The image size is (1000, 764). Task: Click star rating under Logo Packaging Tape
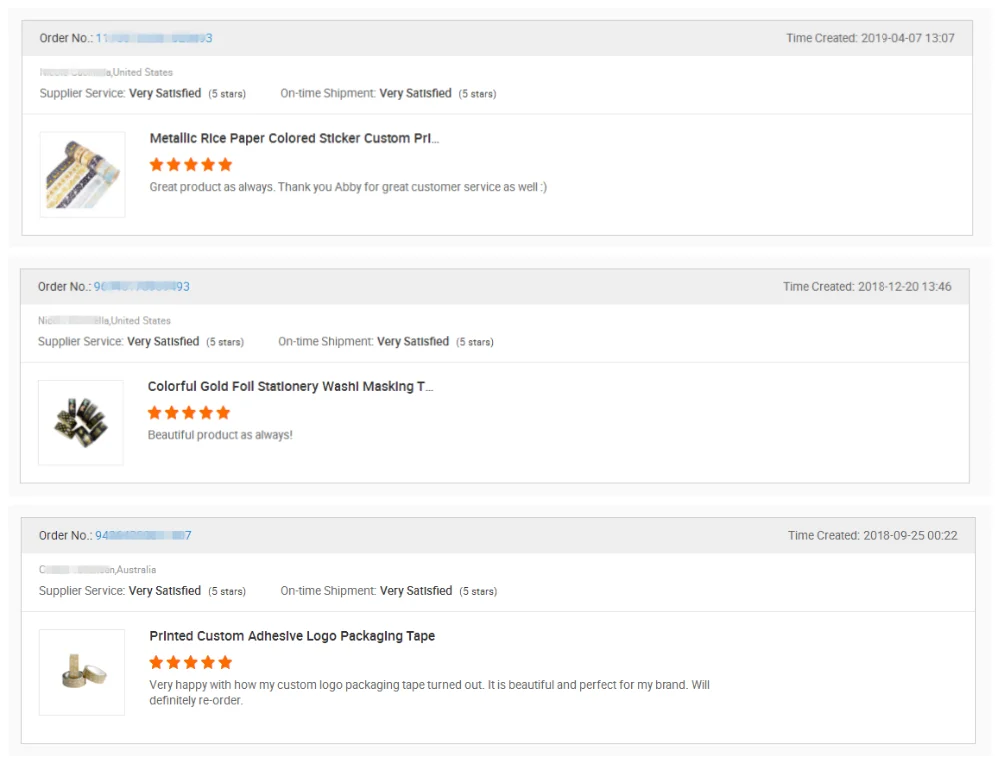pyautogui.click(x=191, y=662)
